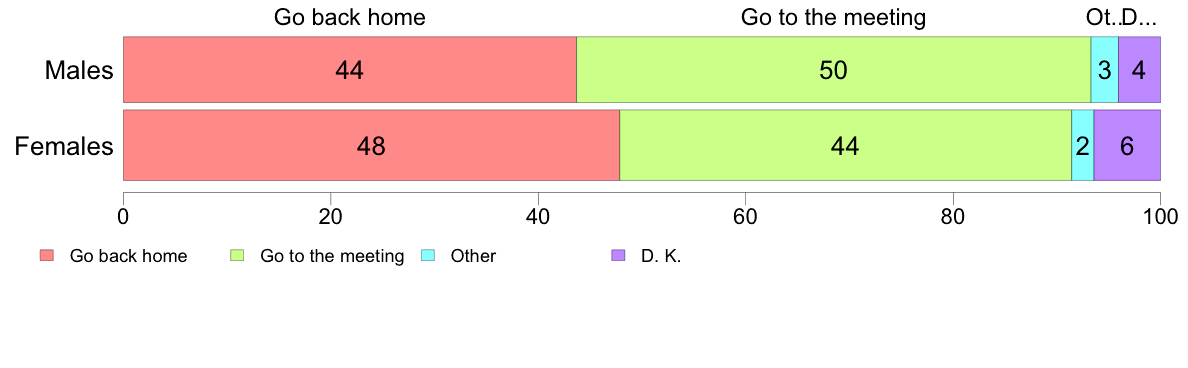Select the Males green segment labeled 50
Viewport: 1188px width, 368px height.
click(x=833, y=70)
